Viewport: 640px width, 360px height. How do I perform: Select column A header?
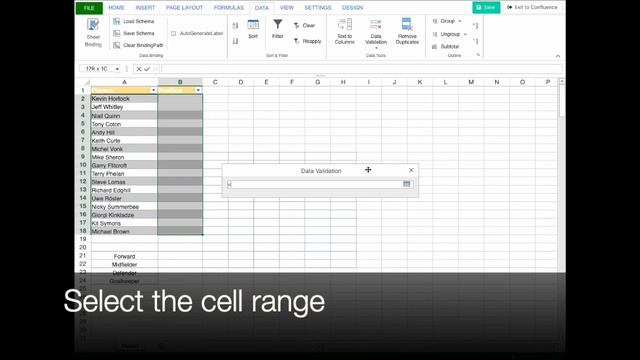click(124, 82)
